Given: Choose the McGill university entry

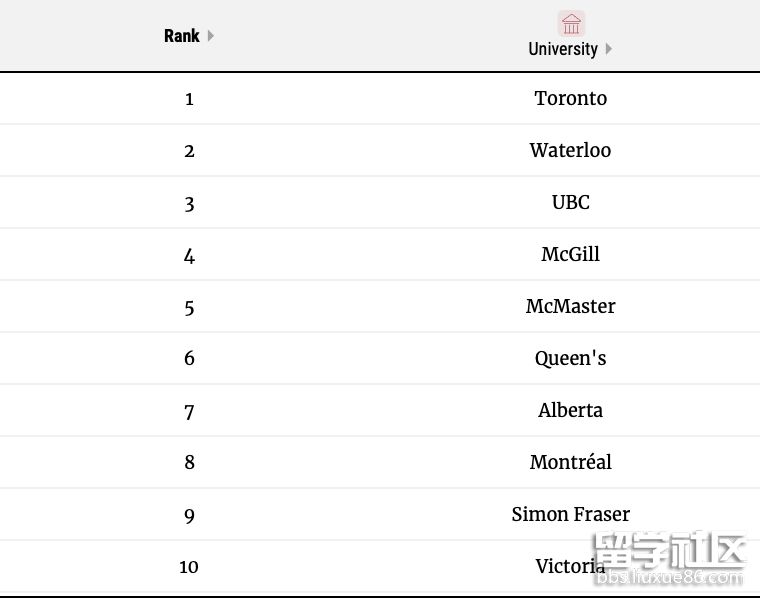Looking at the screenshot, I should coord(570,254).
